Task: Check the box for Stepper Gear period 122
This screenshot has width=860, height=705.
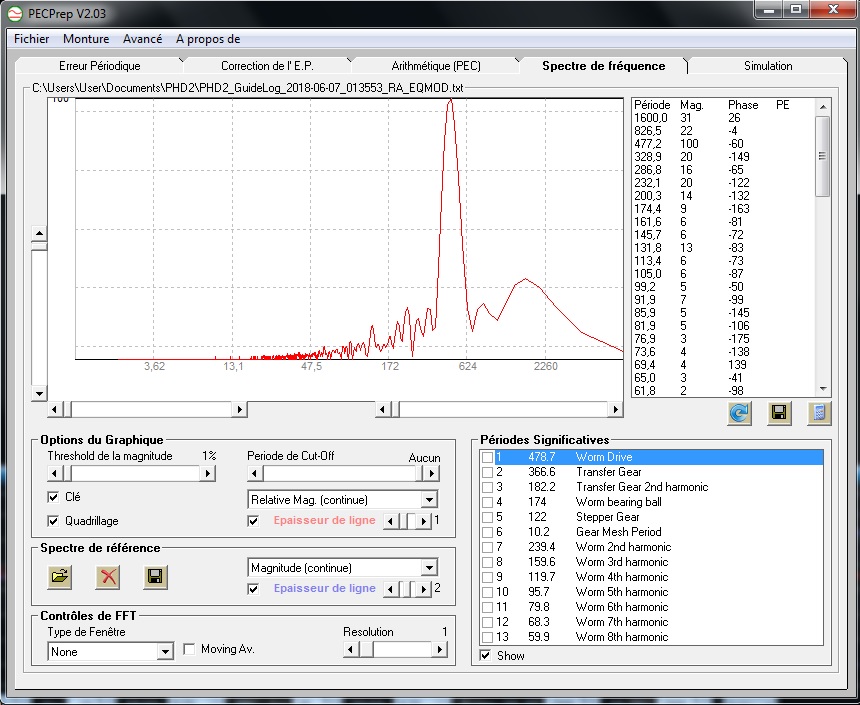Action: point(487,517)
